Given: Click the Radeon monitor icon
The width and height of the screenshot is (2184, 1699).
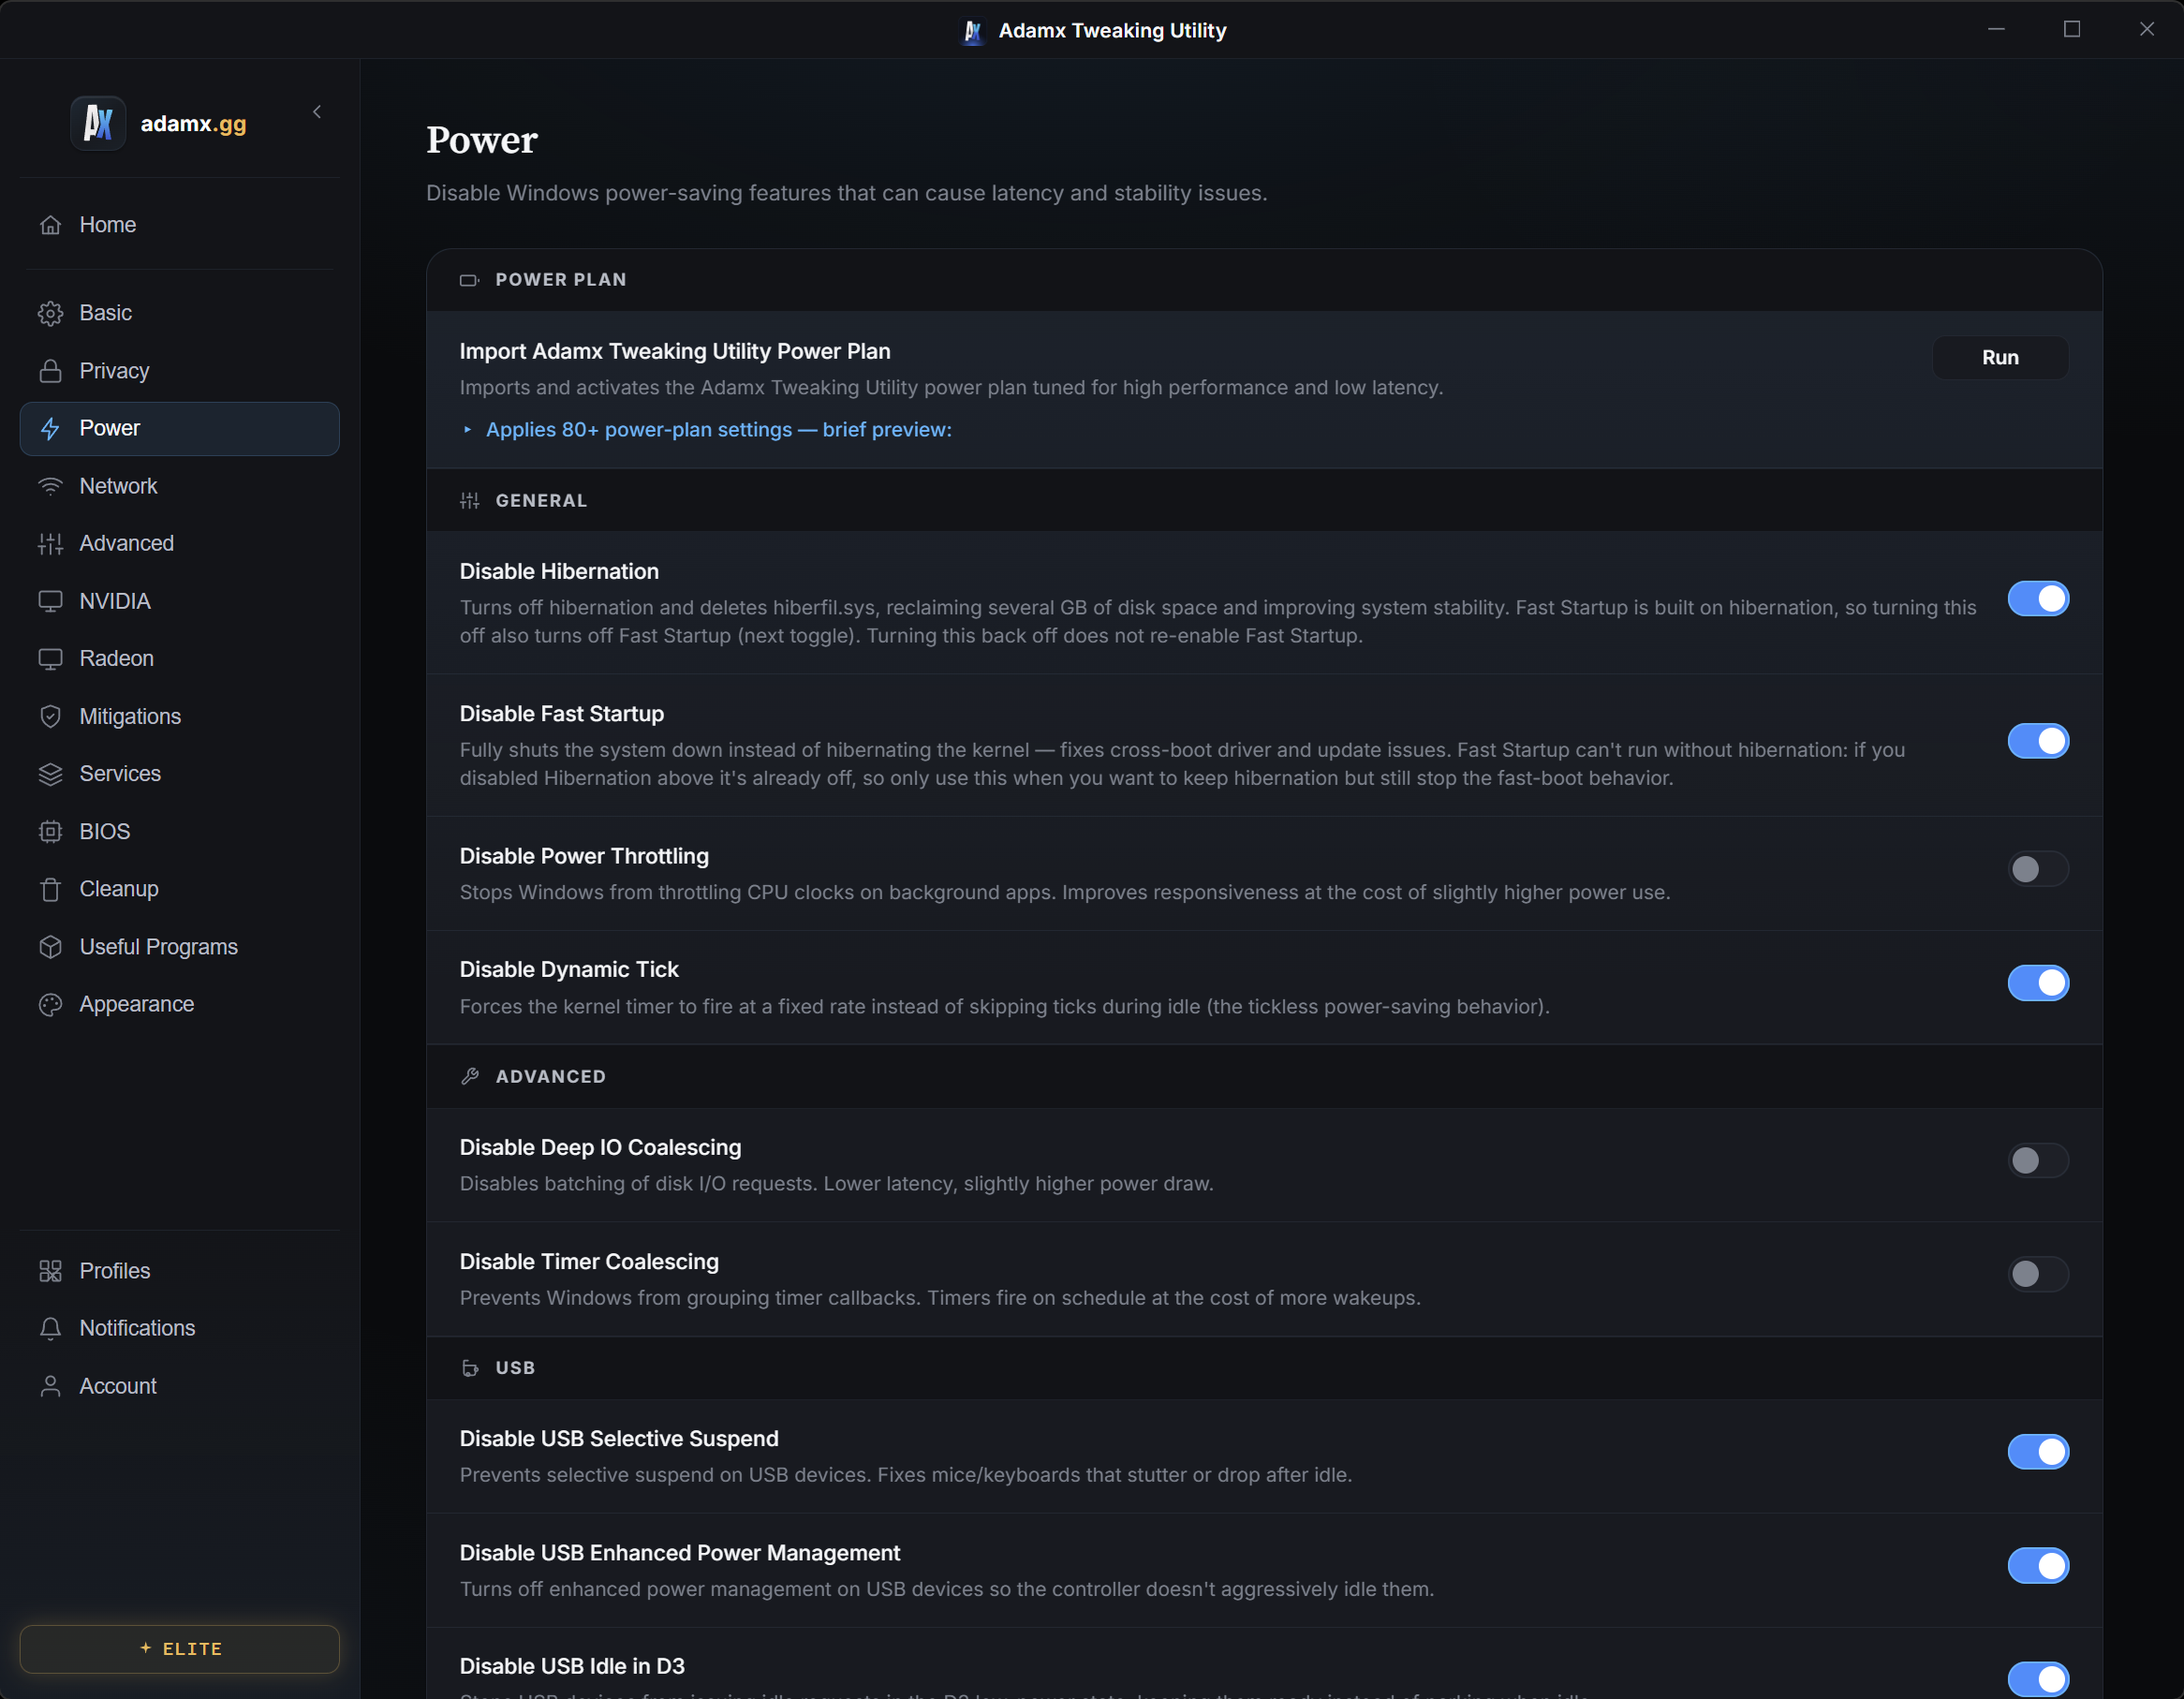Looking at the screenshot, I should pyautogui.click(x=50, y=659).
